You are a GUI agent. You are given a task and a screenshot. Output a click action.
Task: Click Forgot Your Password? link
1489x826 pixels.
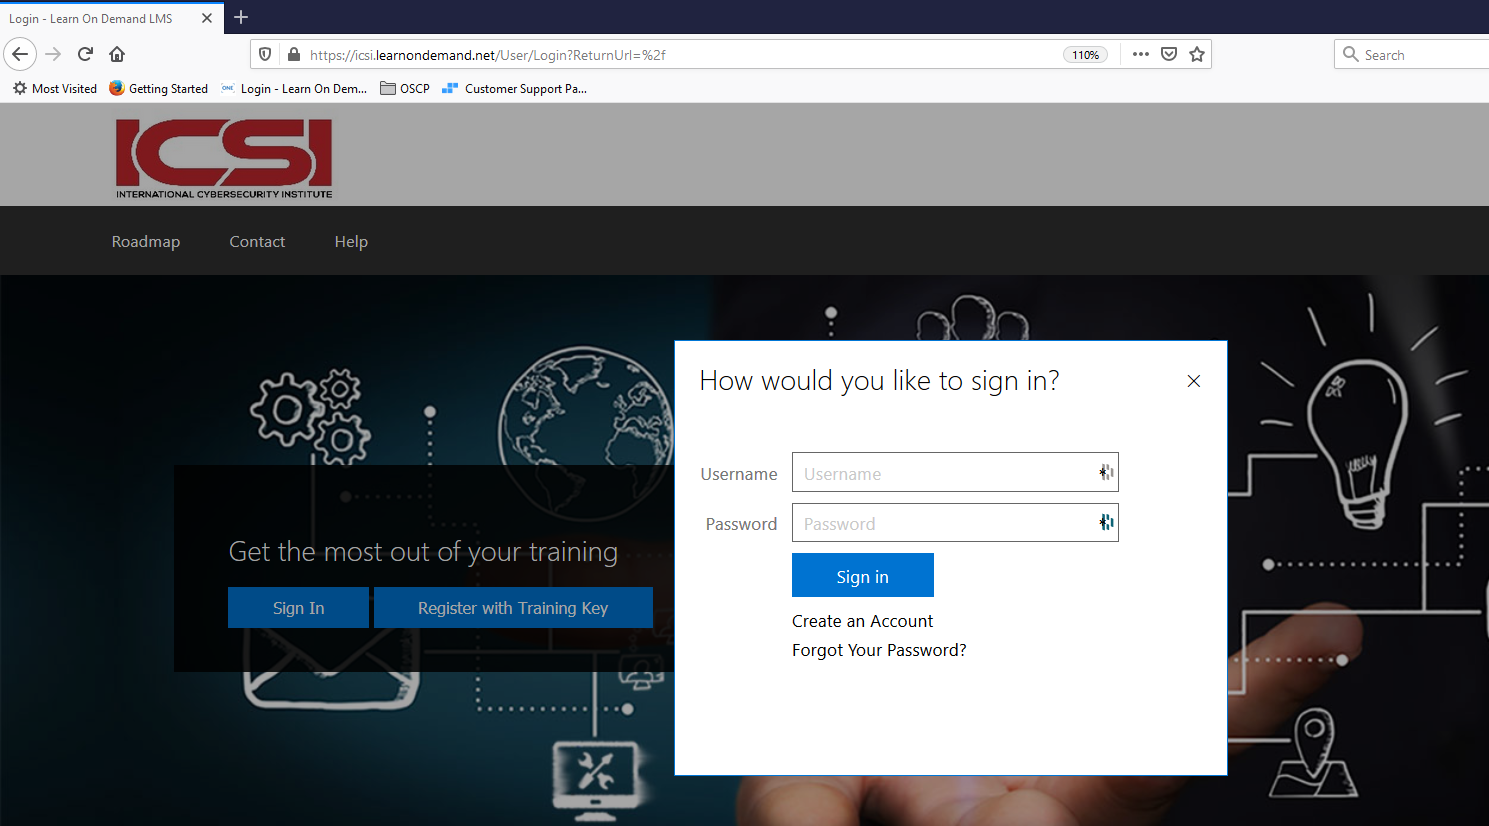coord(879,650)
